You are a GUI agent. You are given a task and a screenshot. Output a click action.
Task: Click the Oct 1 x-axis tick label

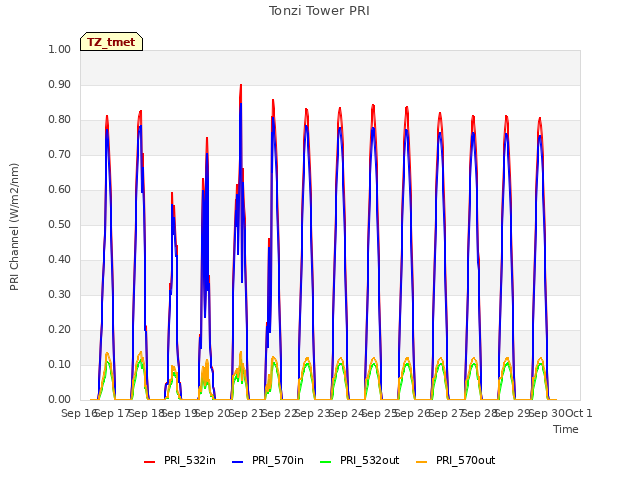[578, 413]
